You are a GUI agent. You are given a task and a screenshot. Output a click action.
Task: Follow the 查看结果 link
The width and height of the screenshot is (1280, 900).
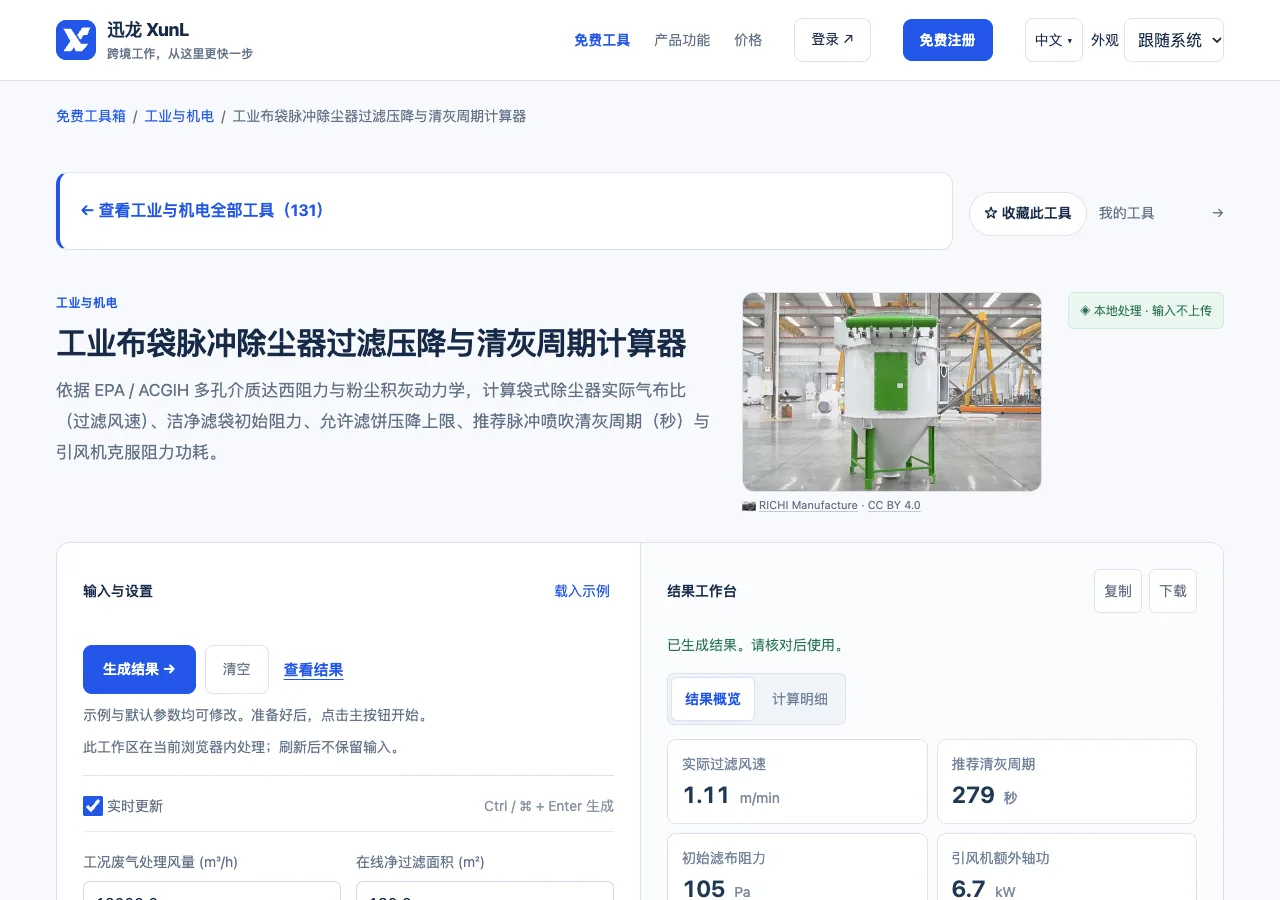coord(313,670)
